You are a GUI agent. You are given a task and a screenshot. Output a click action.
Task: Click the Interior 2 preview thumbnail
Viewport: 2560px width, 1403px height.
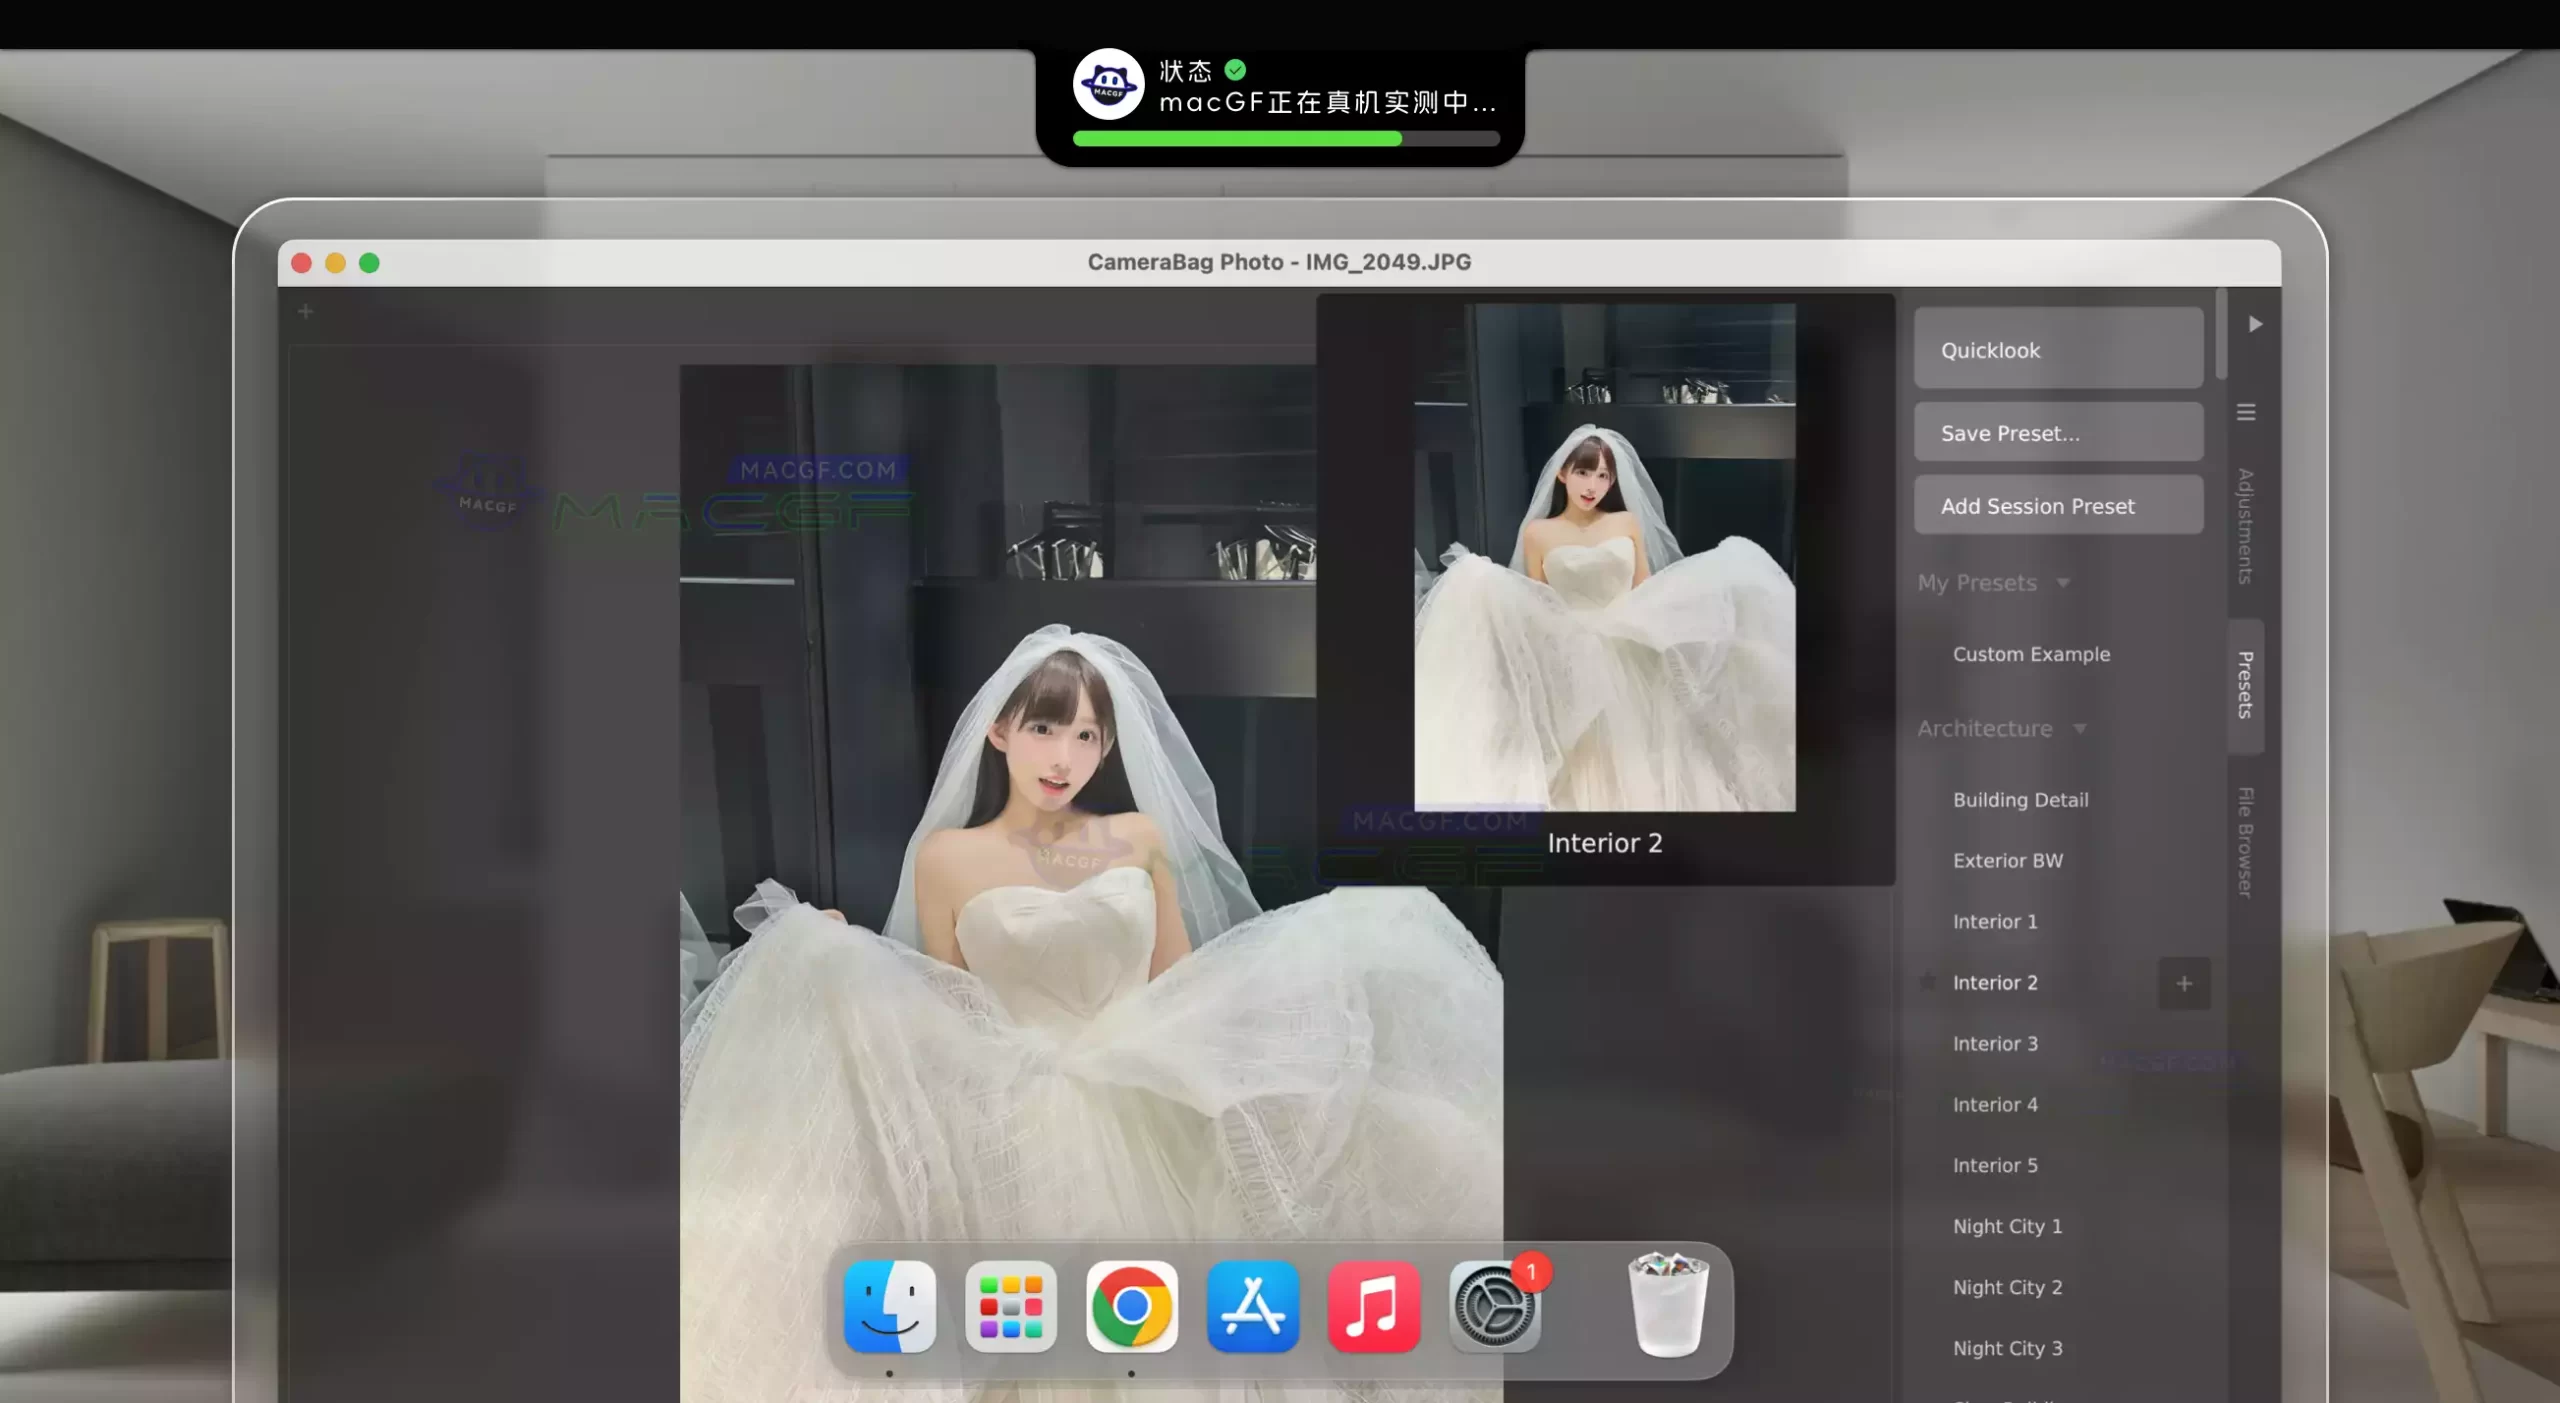(x=1604, y=557)
